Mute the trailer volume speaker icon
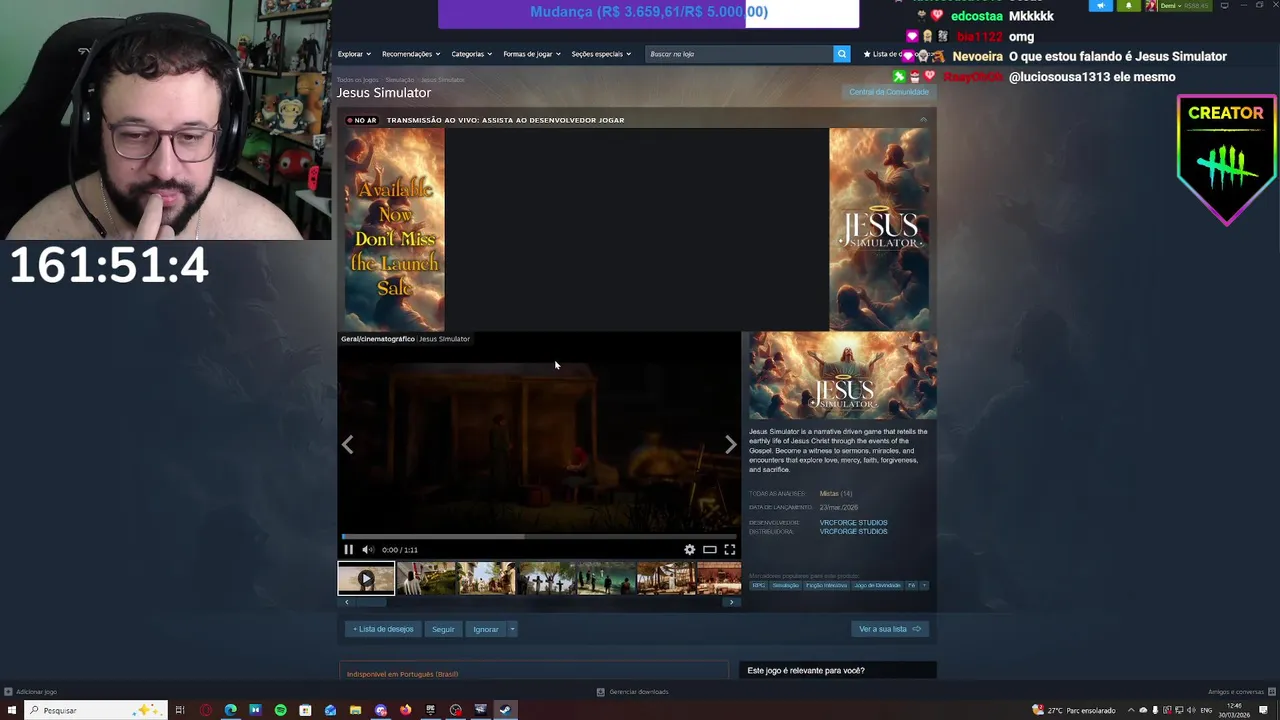Screen dimensions: 1280x720 (x=367, y=549)
